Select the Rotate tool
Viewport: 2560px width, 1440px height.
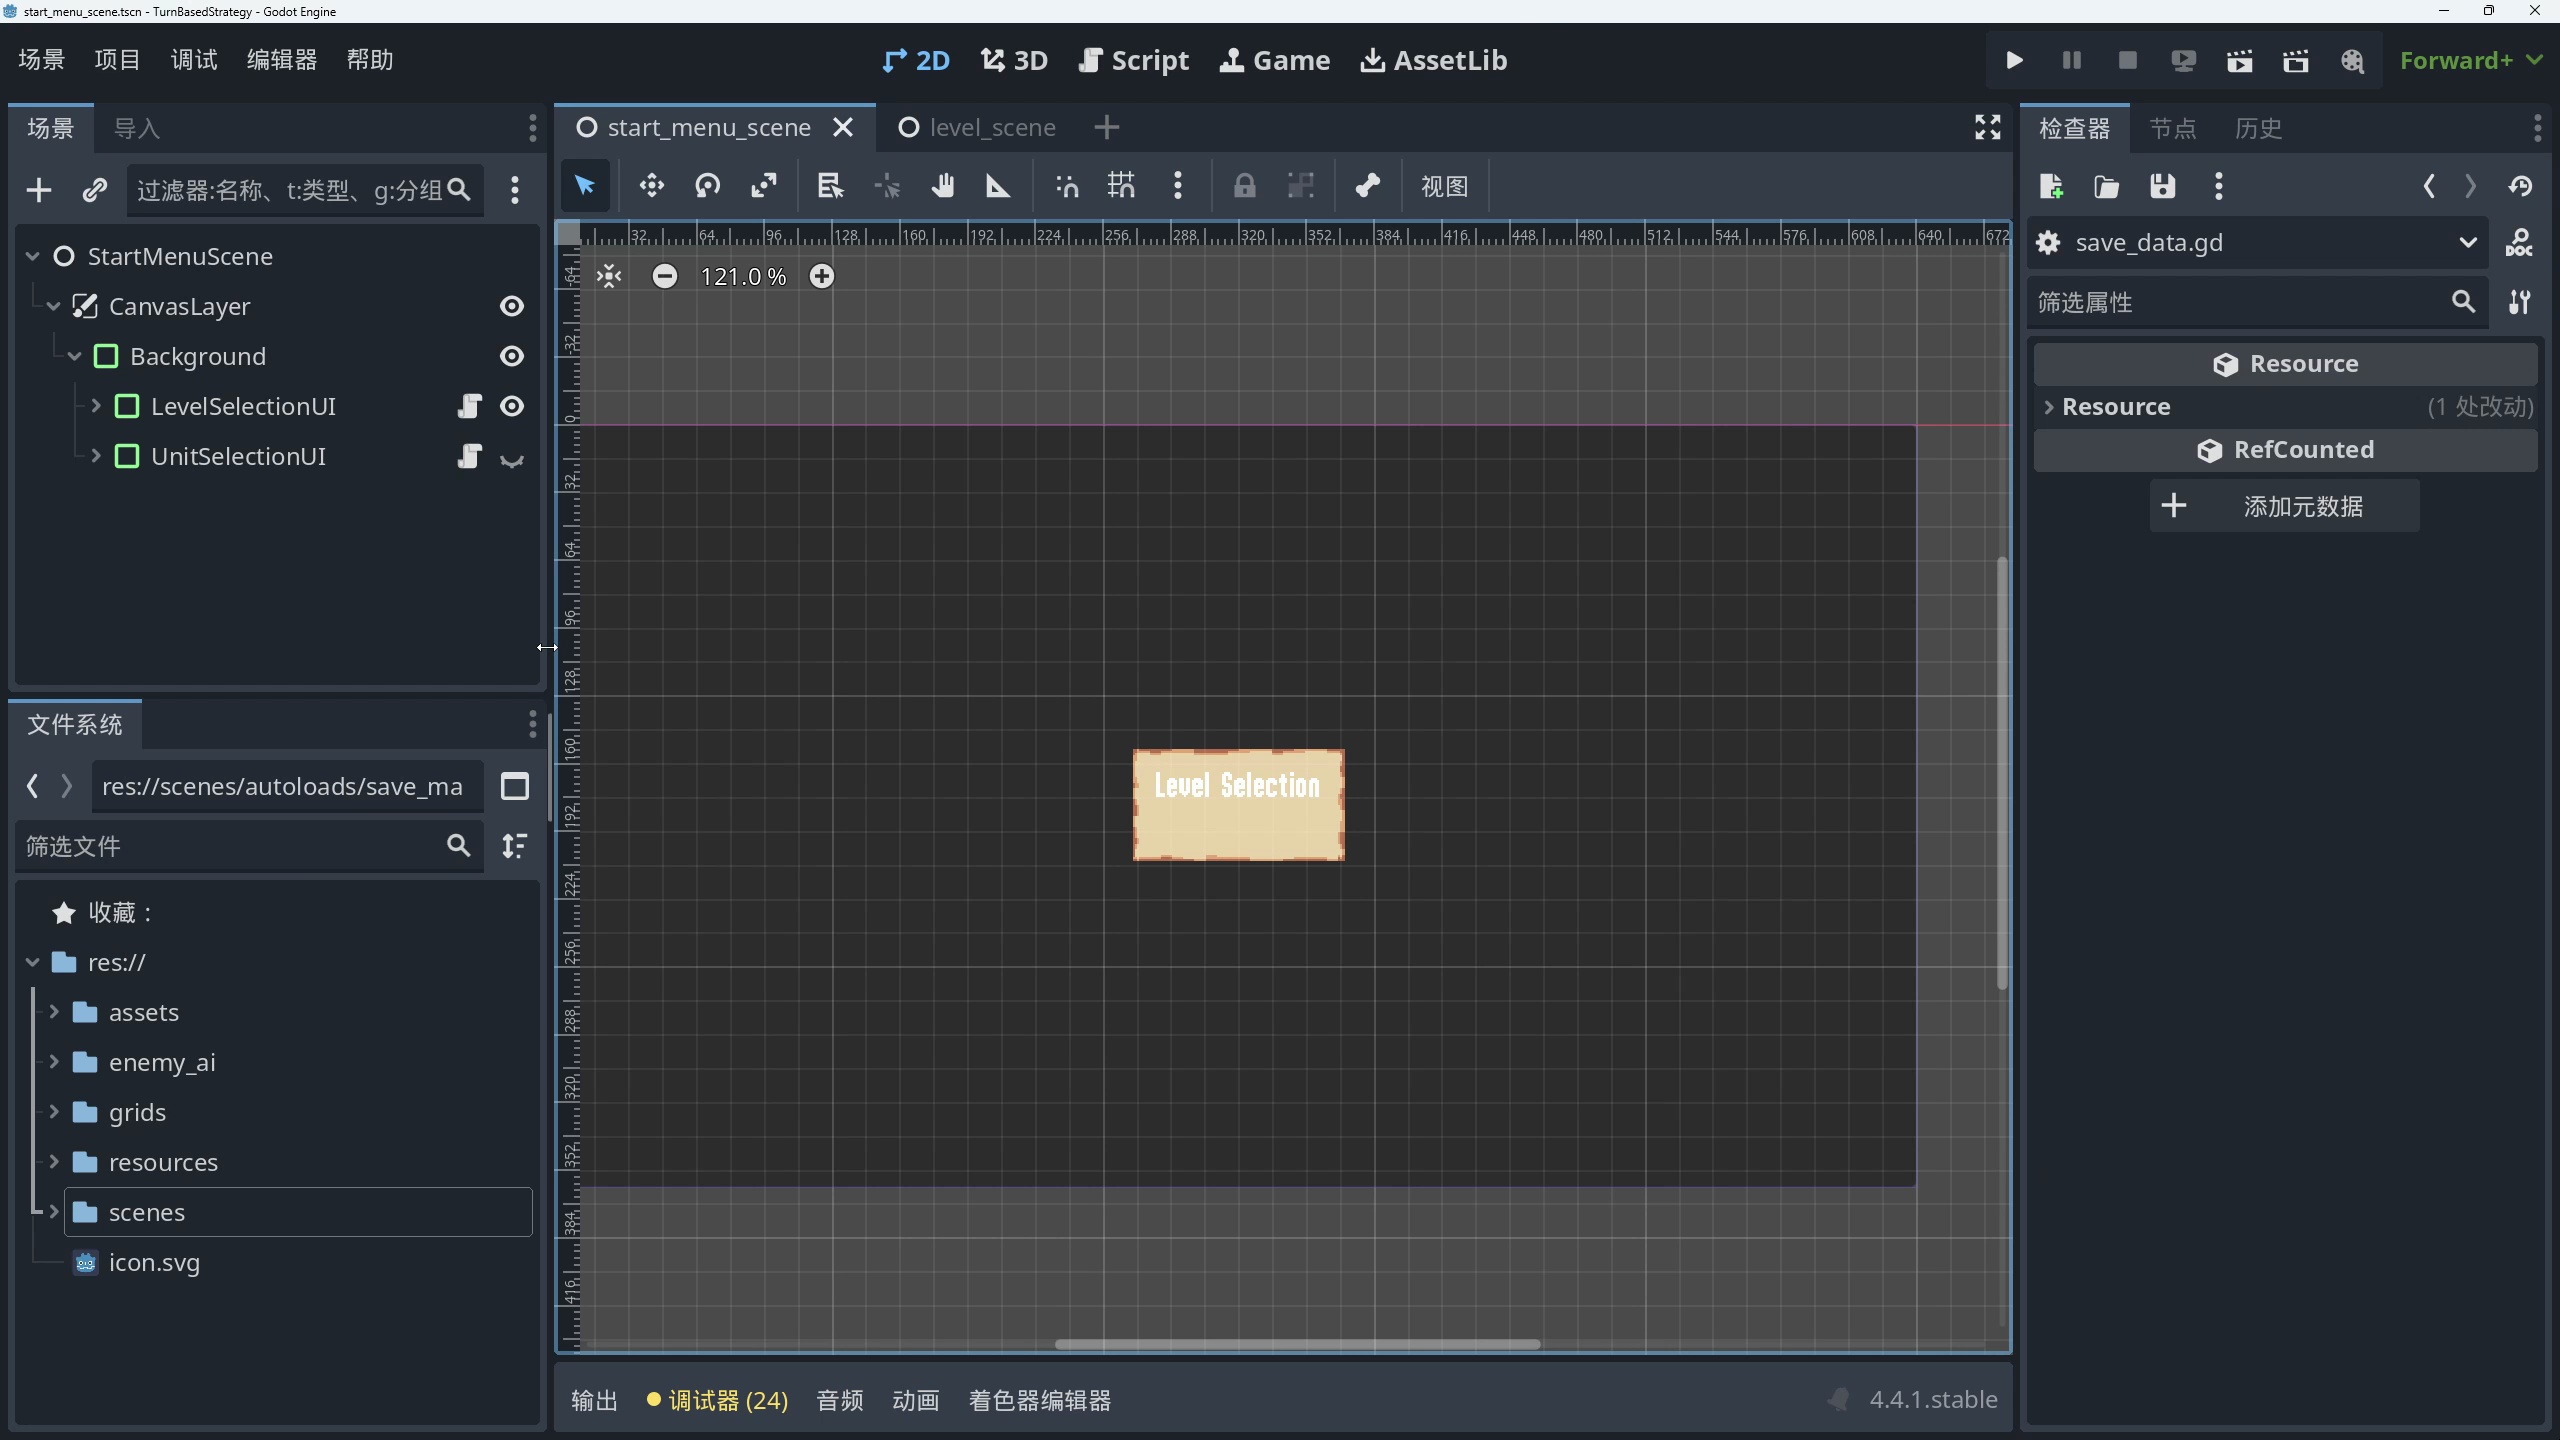pyautogui.click(x=707, y=186)
